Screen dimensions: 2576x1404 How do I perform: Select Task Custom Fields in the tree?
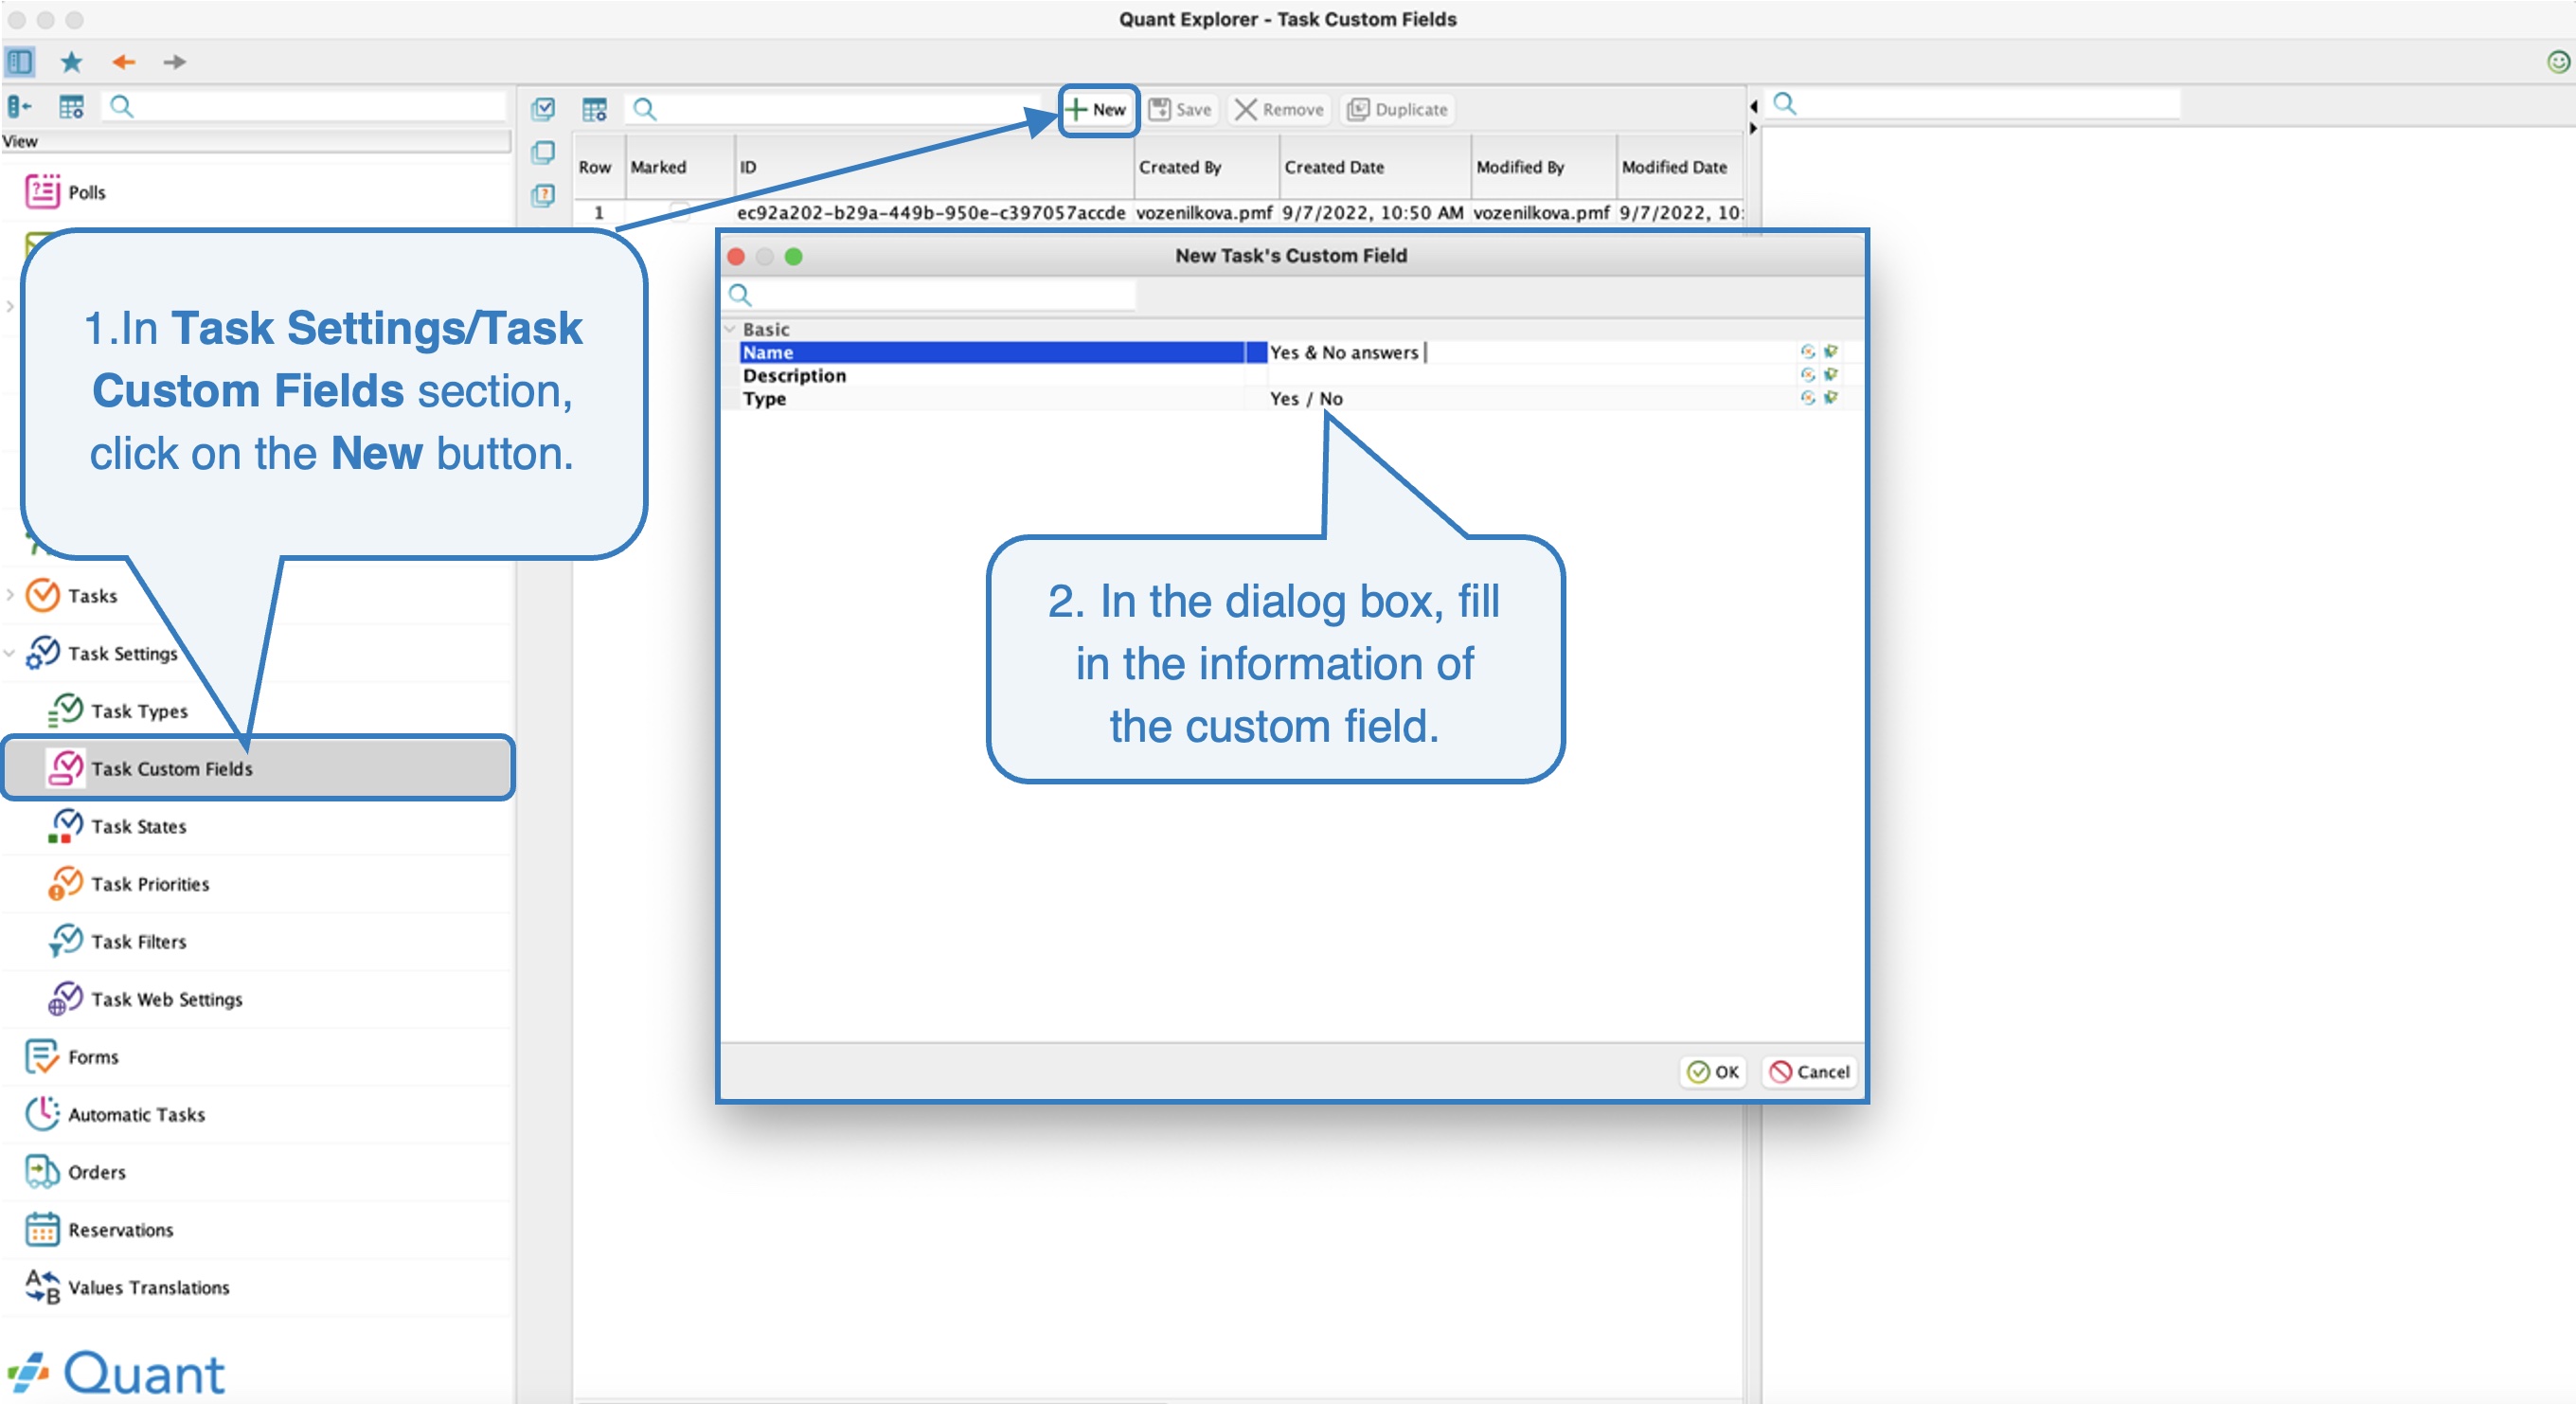click(258, 768)
